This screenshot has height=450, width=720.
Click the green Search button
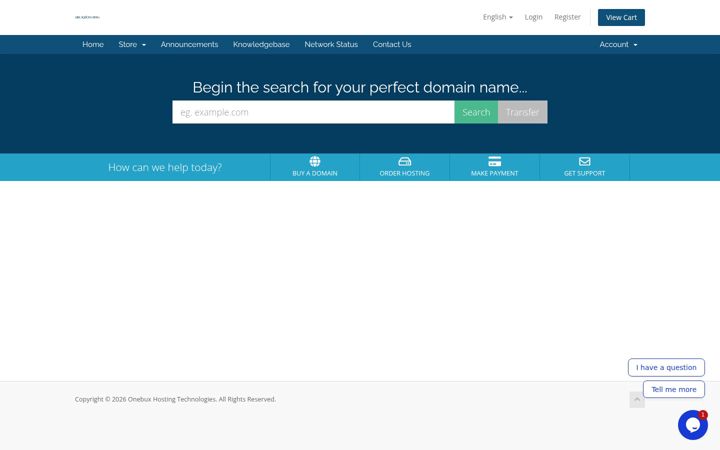(x=476, y=112)
